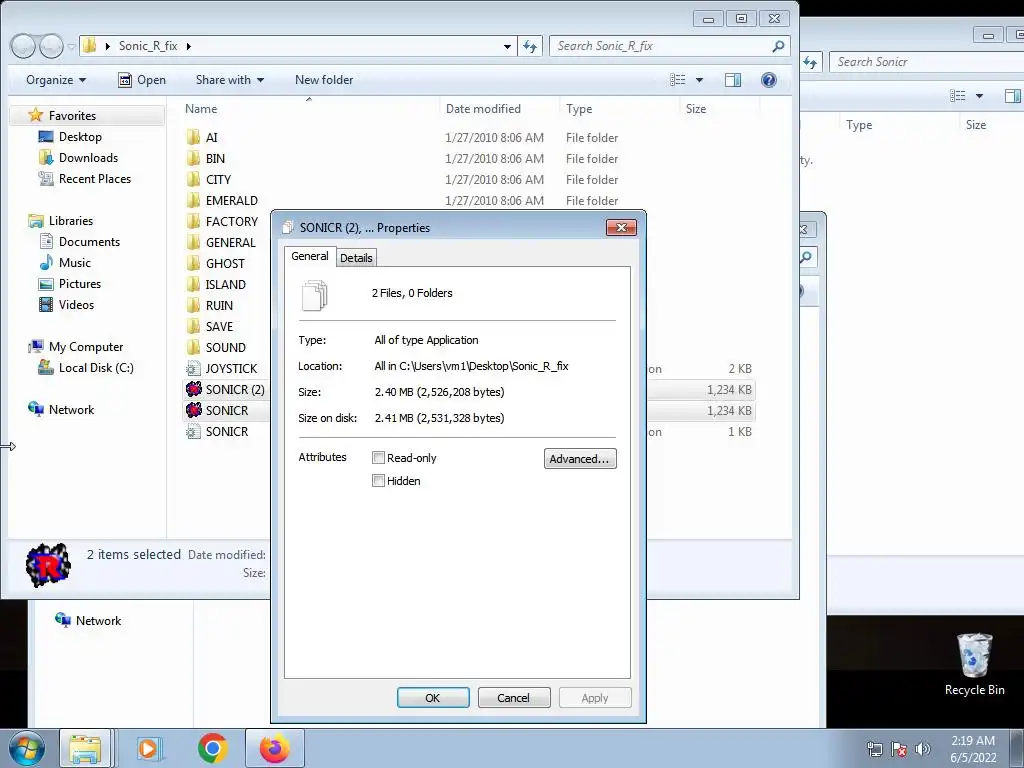Open the Help question mark icon

pos(769,80)
